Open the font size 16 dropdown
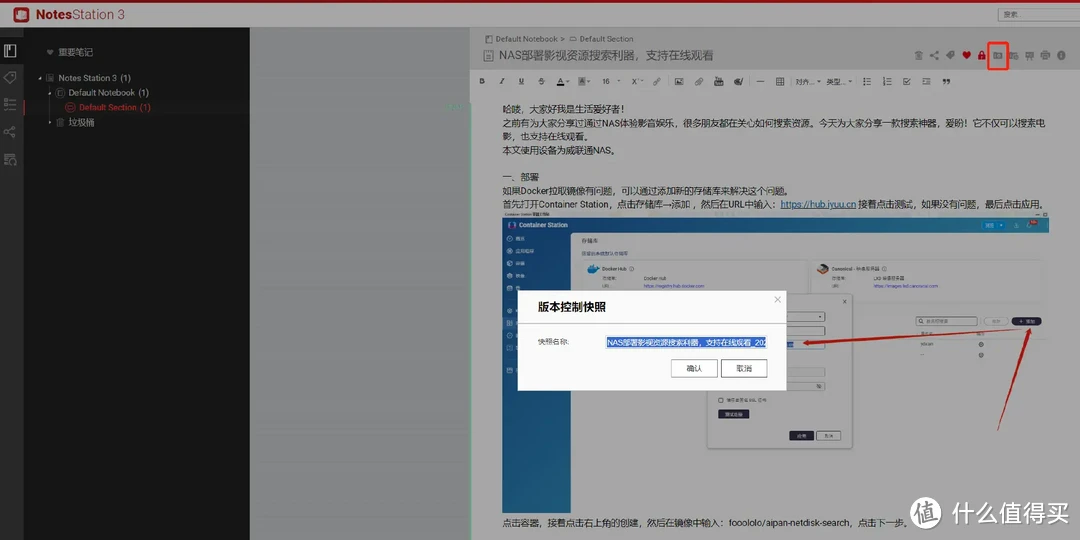 tap(611, 81)
